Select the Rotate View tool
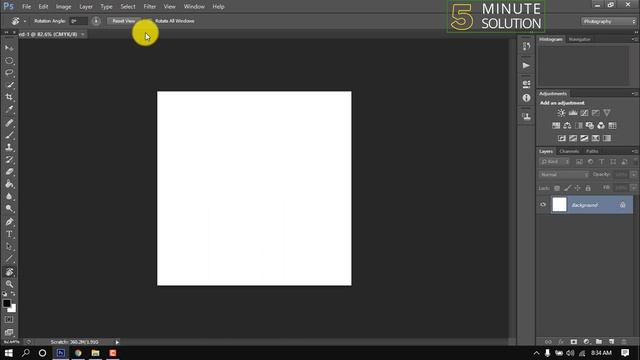The image size is (640, 360). pyautogui.click(x=9, y=272)
